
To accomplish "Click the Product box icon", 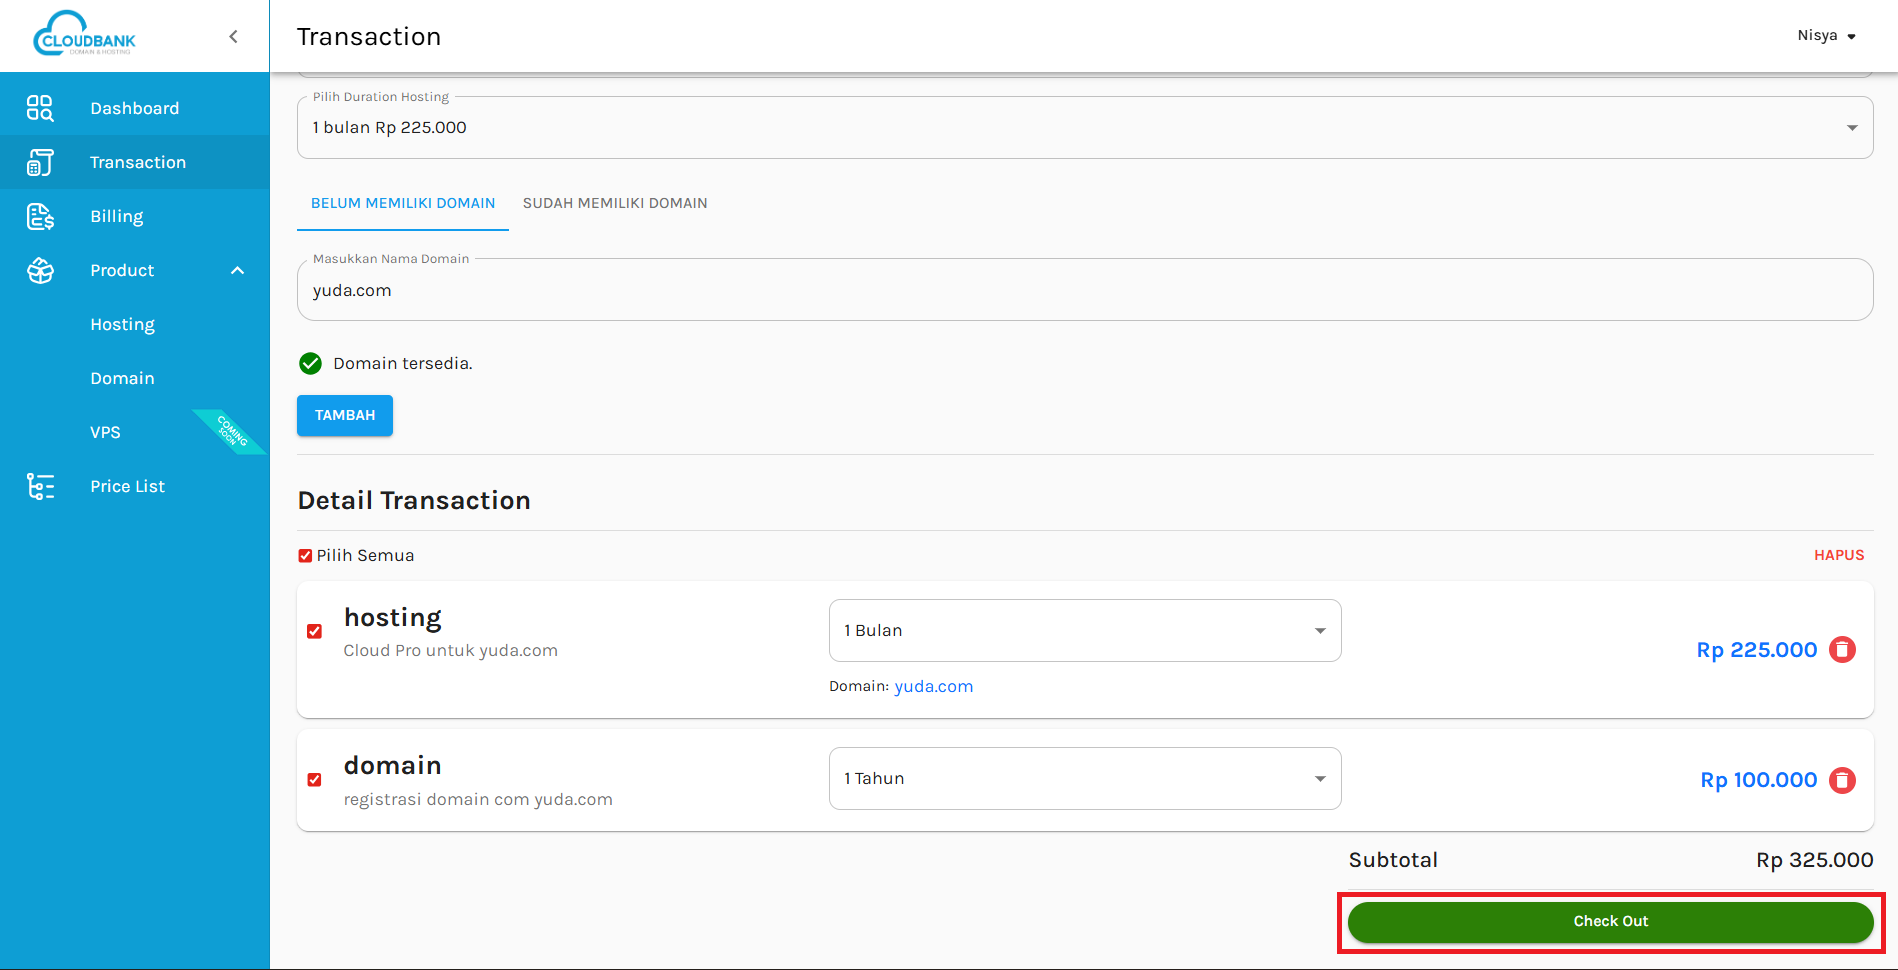I will click(x=40, y=270).
